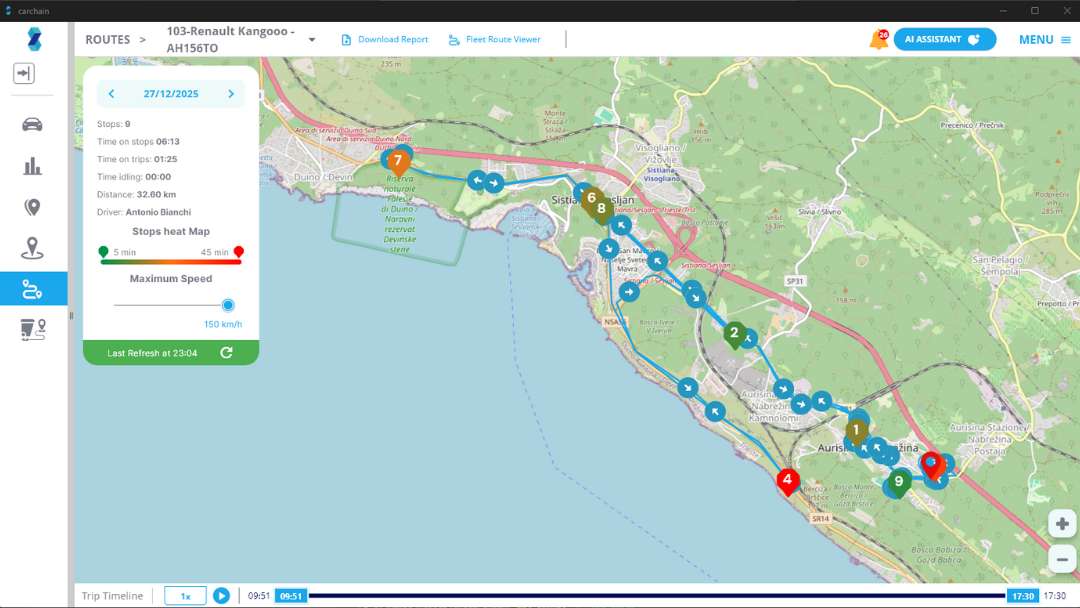Select the vehicles icon in the sidebar
This screenshot has width=1080, height=608.
coord(31,124)
